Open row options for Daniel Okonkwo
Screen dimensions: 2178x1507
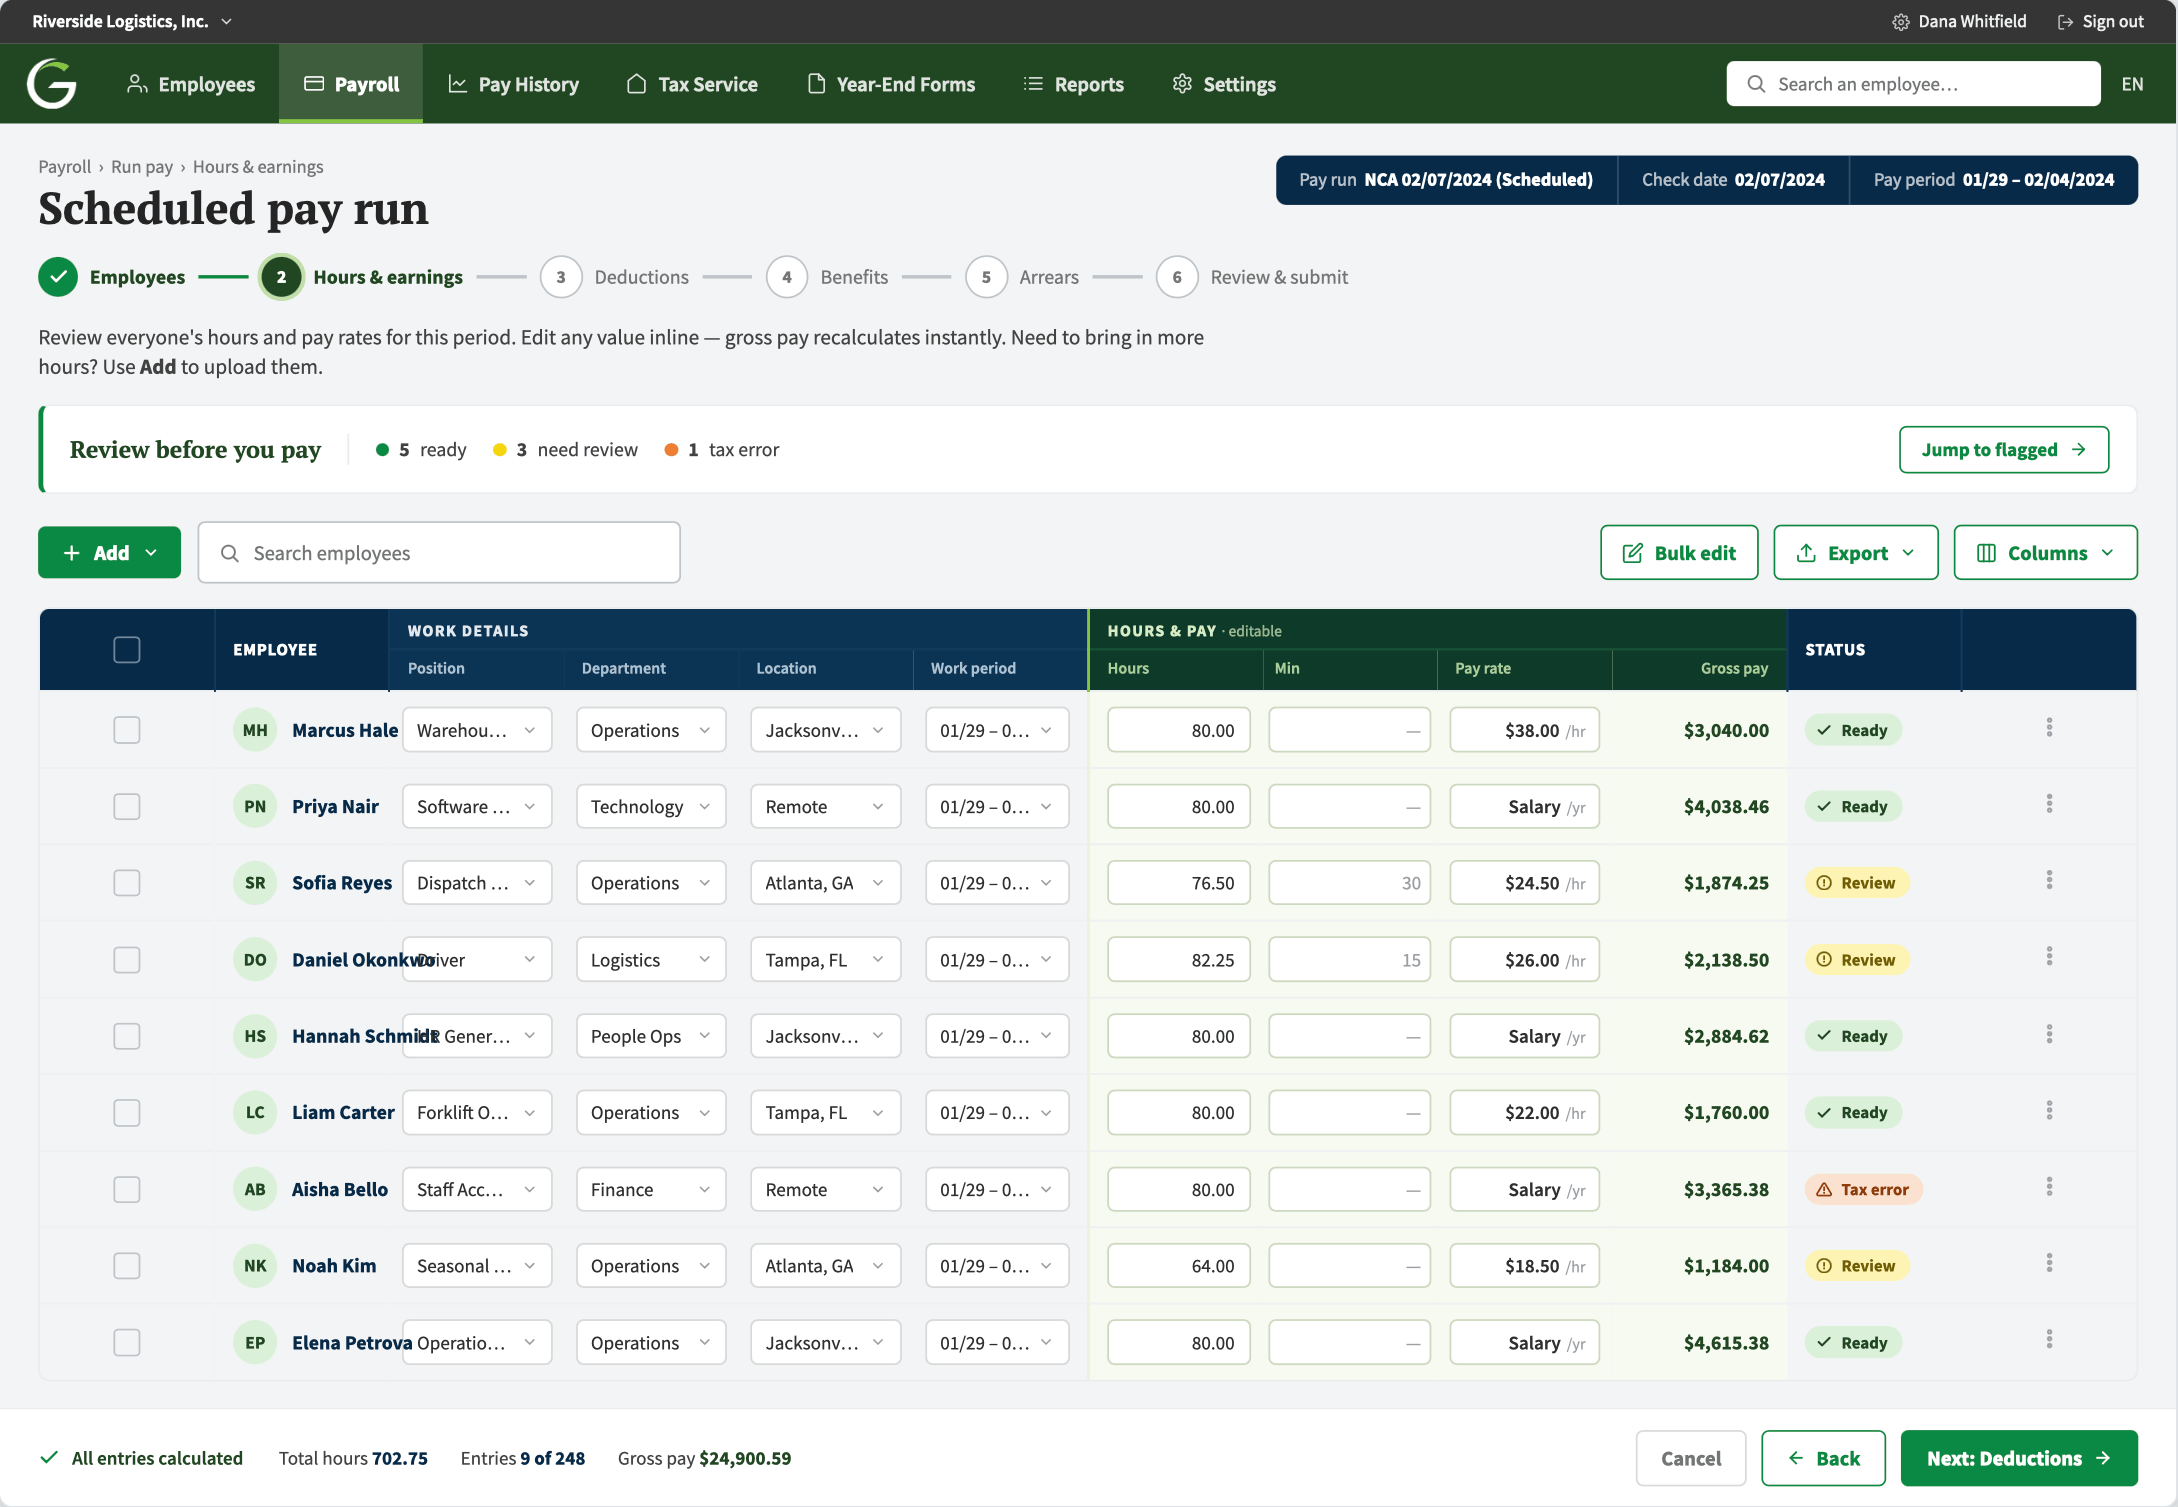click(x=2049, y=957)
